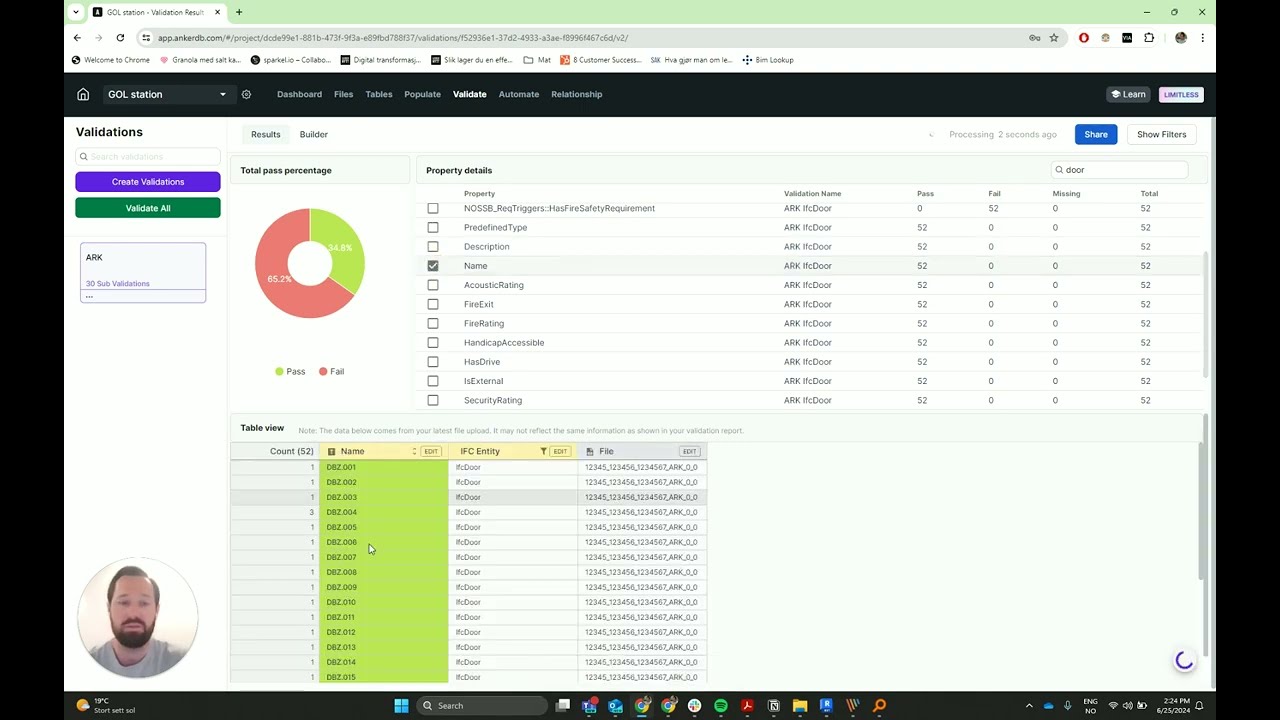Show hidden system tray icons
1280x720 pixels.
[1028, 705]
